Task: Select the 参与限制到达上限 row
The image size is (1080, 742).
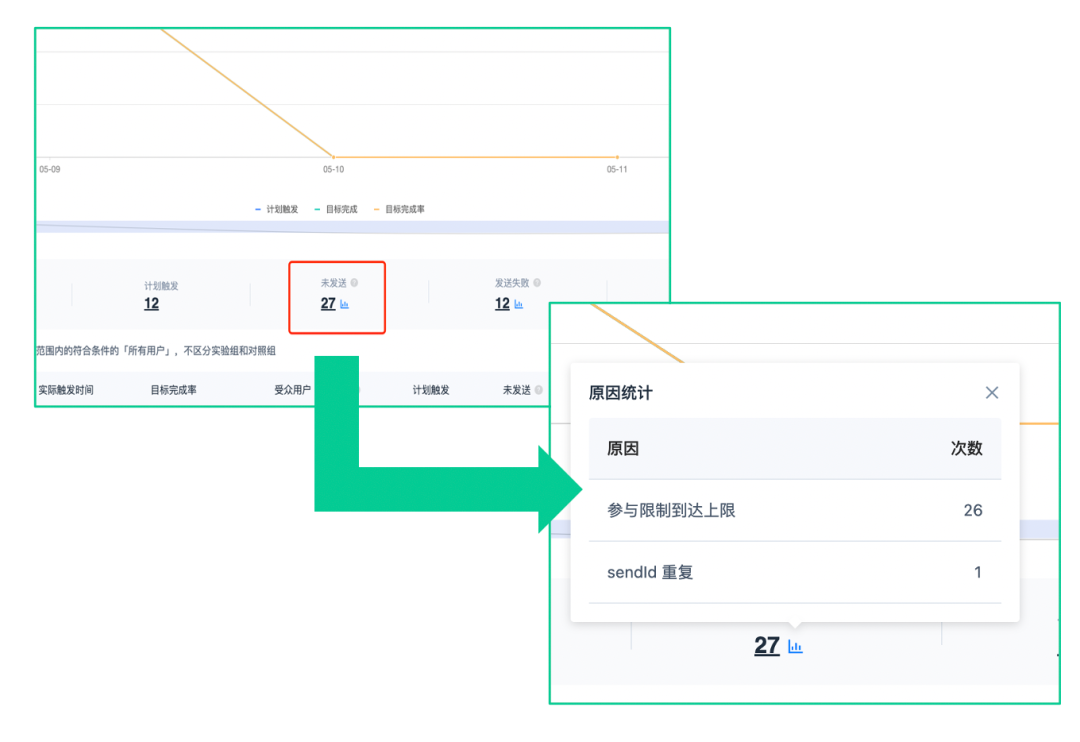Action: [795, 511]
